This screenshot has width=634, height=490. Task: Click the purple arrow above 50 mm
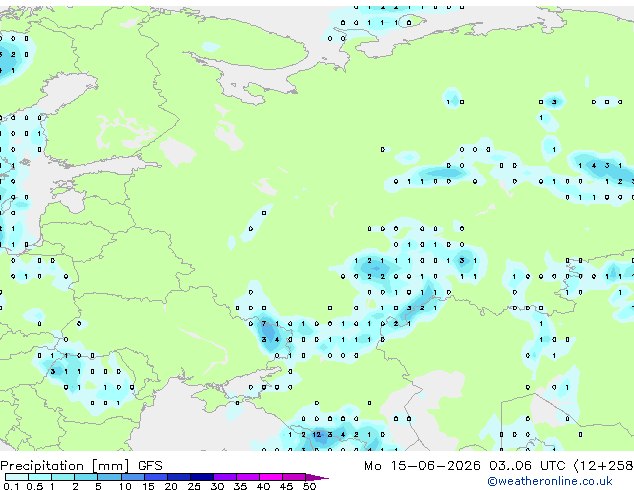[x=317, y=477]
